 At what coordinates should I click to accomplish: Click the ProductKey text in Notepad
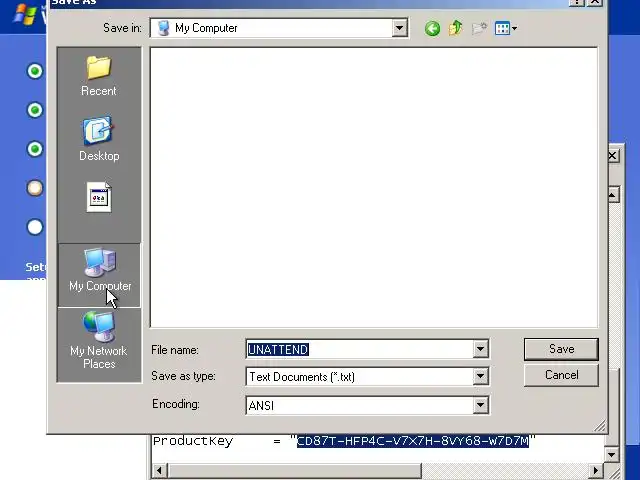pos(193,441)
